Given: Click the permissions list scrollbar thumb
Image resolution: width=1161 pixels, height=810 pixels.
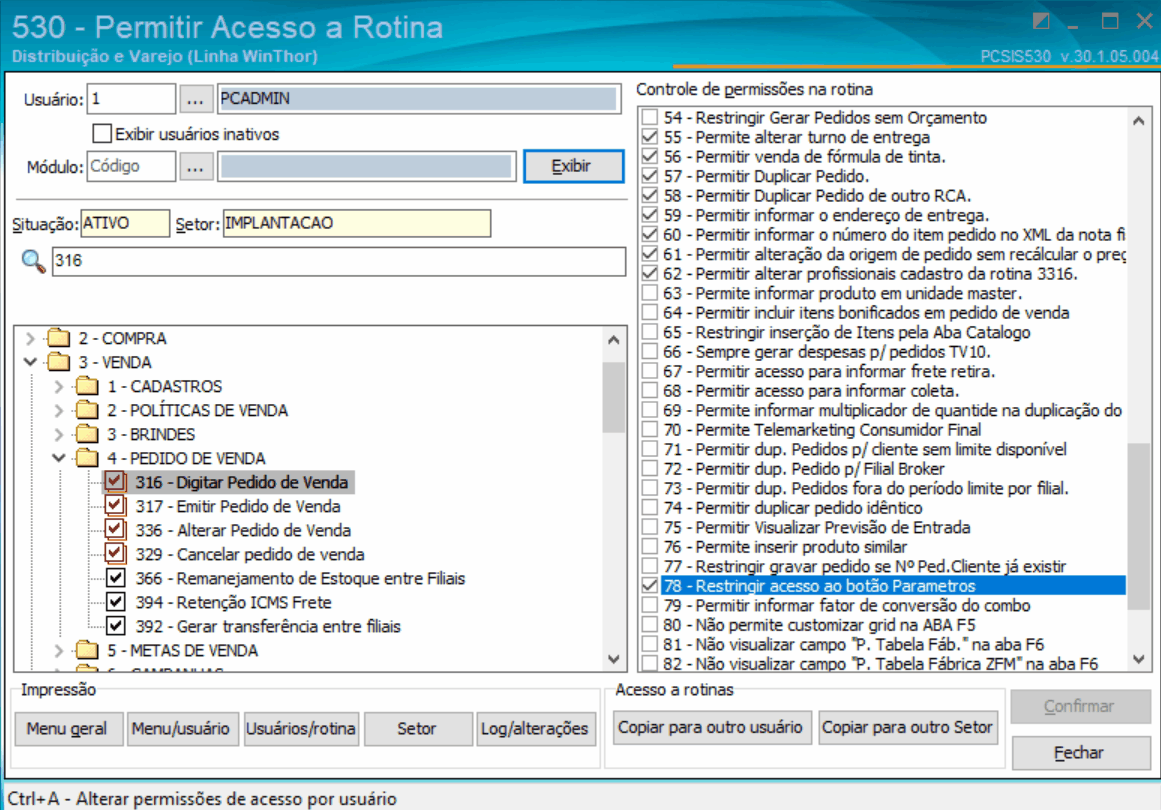Looking at the screenshot, I should click(x=1139, y=526).
